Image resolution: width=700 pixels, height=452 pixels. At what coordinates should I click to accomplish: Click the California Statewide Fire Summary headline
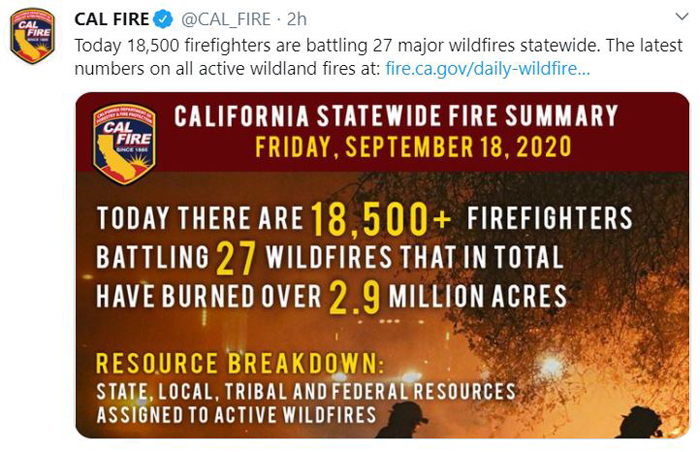[396, 116]
